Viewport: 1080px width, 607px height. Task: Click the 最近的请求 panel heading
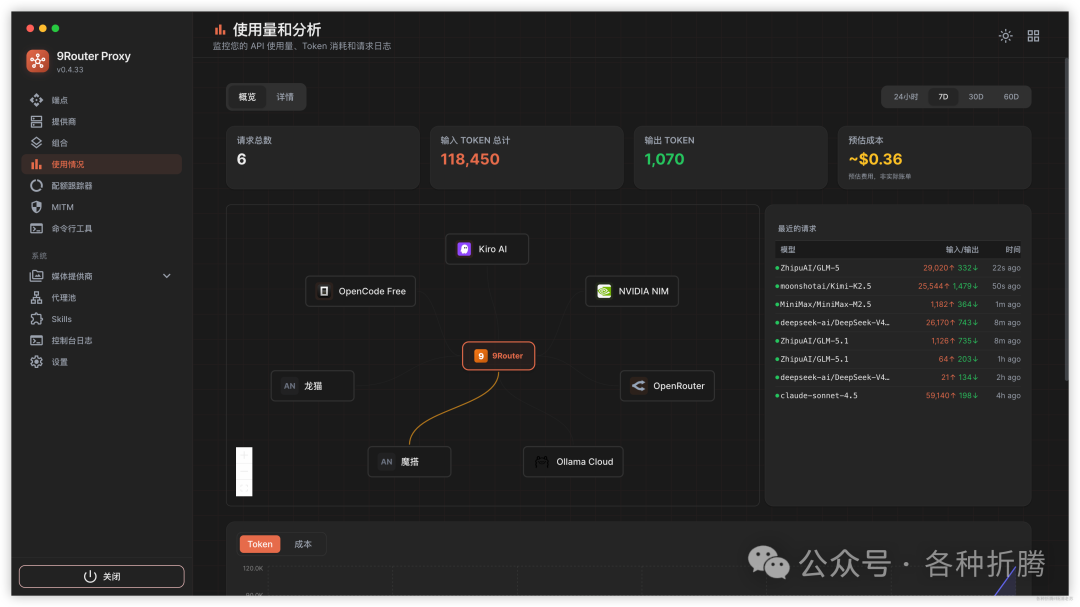coord(797,228)
